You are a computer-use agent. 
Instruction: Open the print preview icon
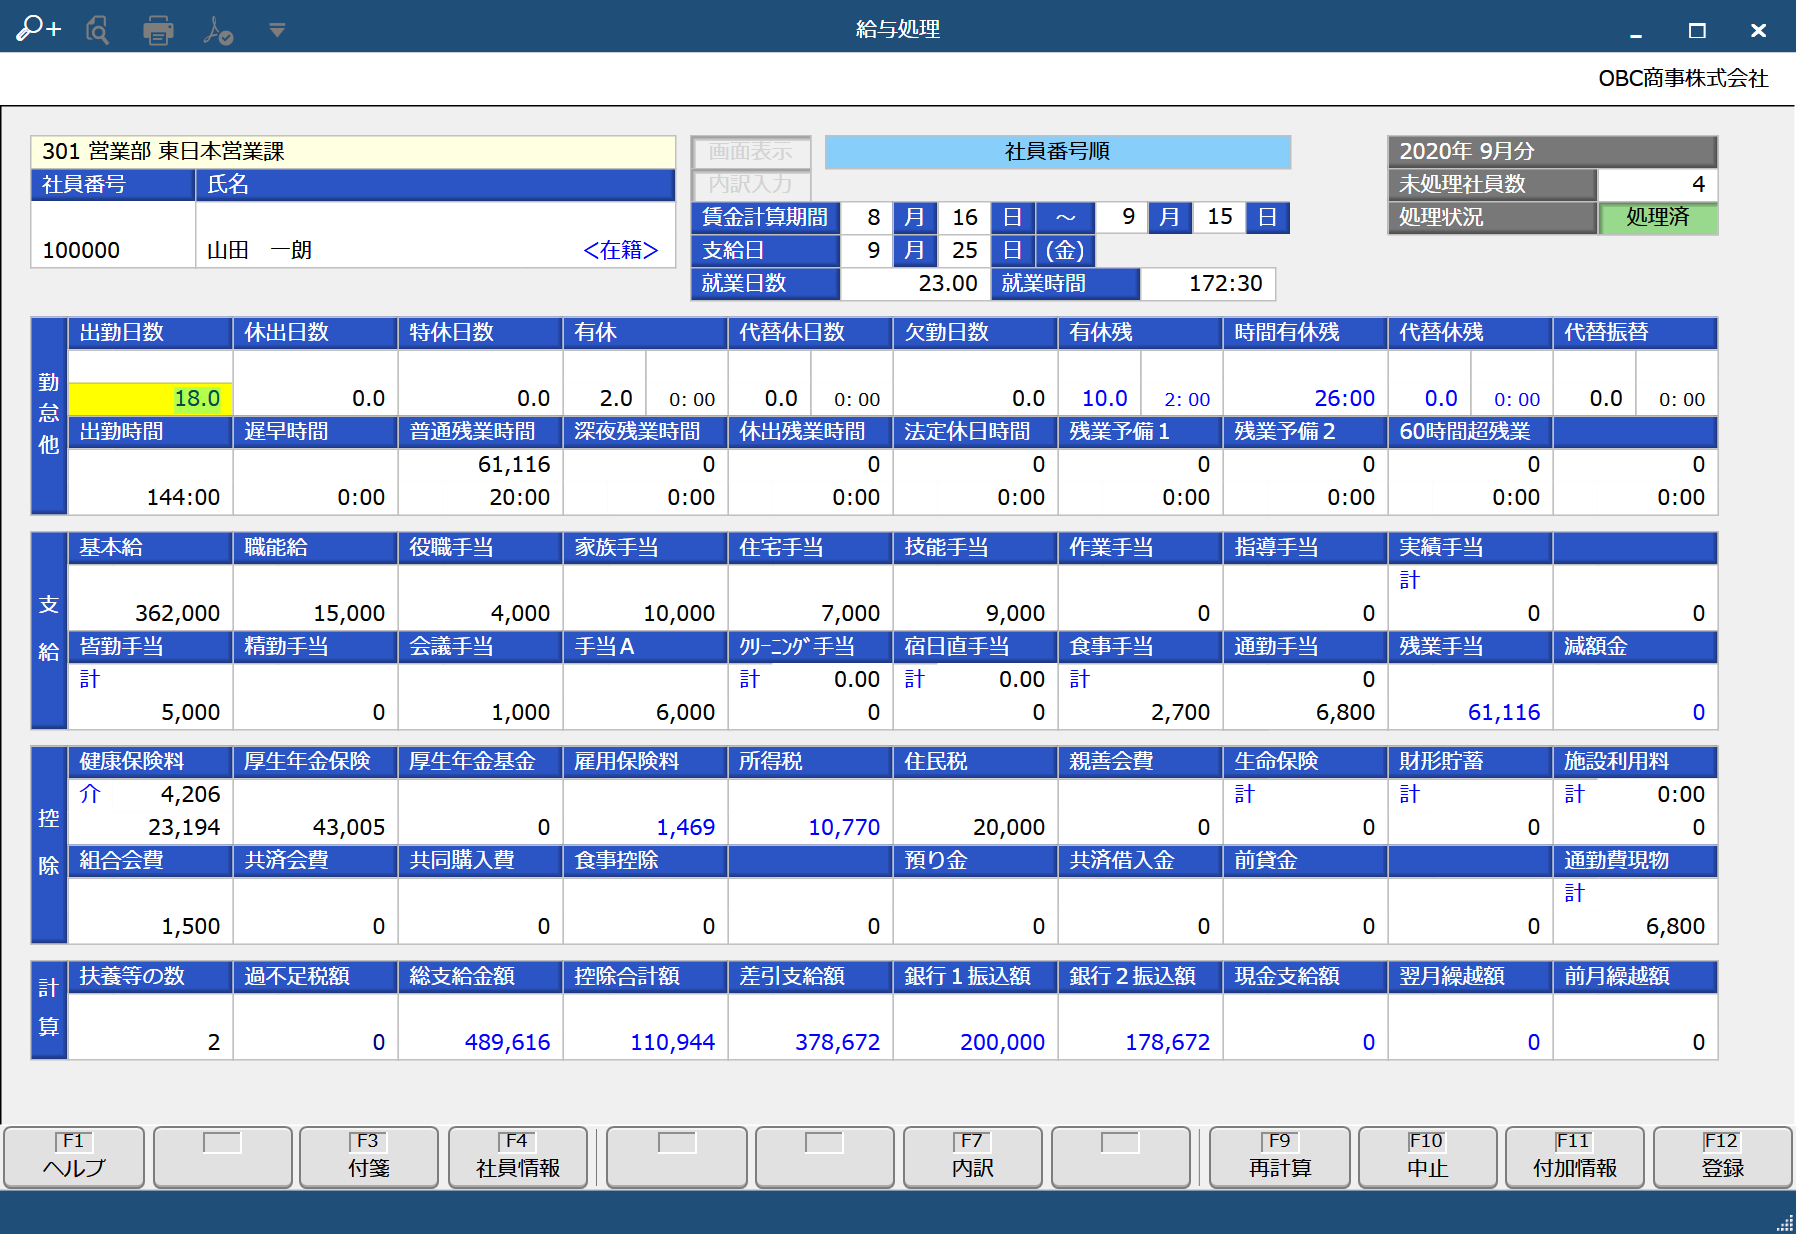click(97, 30)
